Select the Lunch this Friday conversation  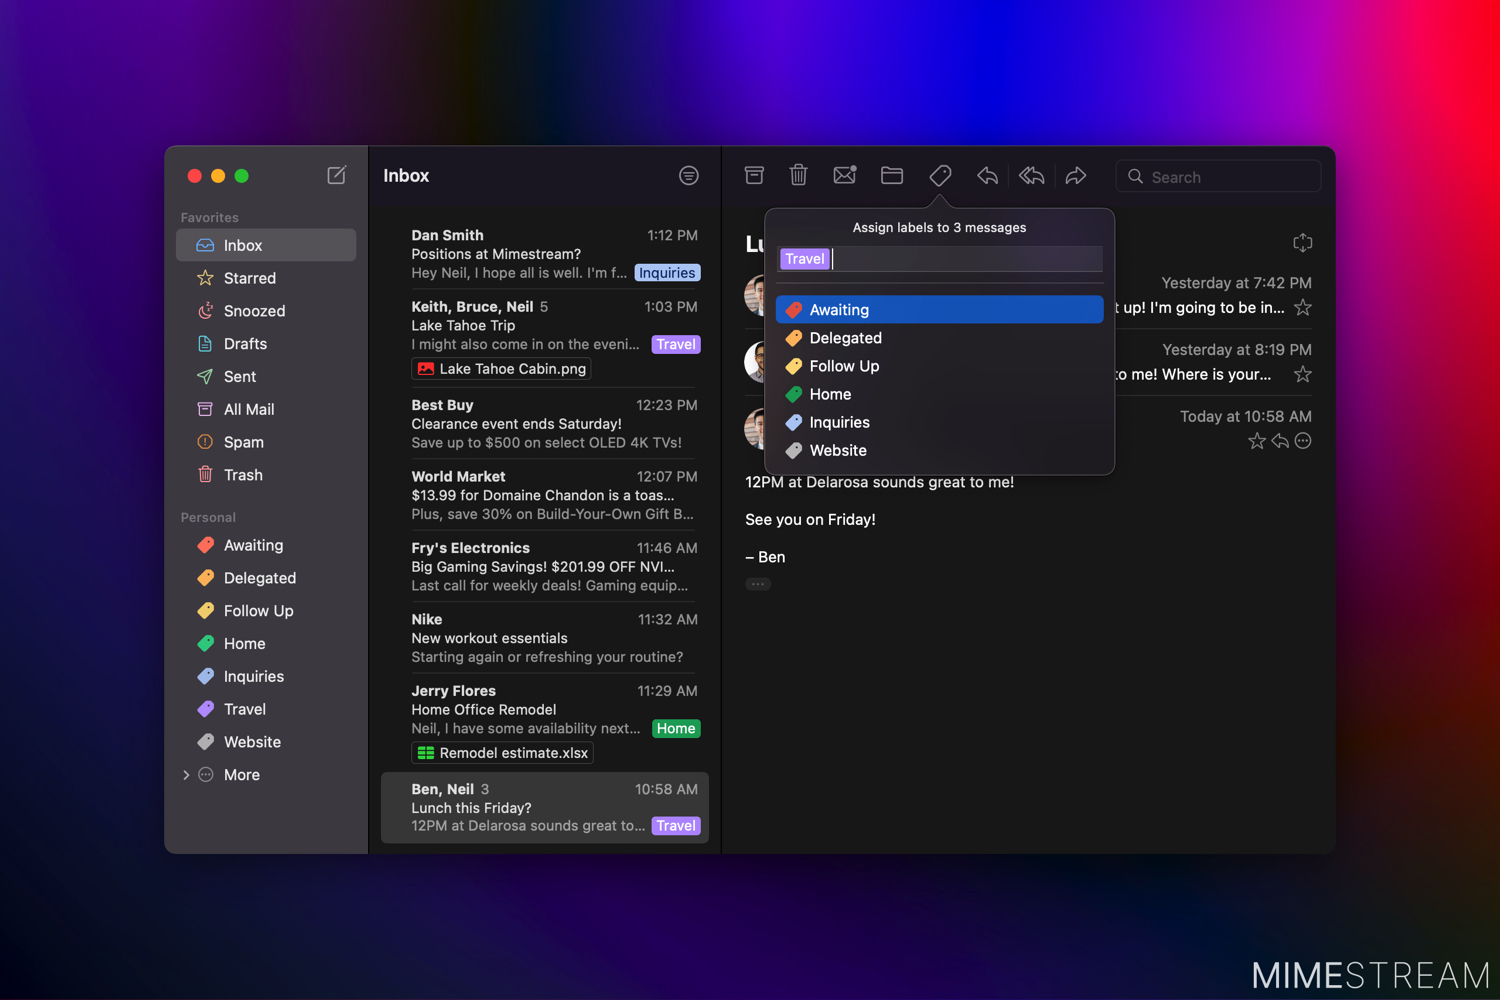tap(545, 807)
